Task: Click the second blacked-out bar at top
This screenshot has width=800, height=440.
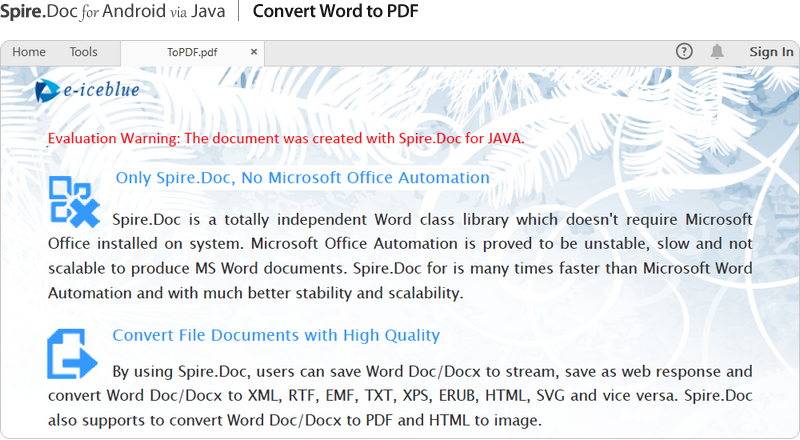Action: point(334,11)
